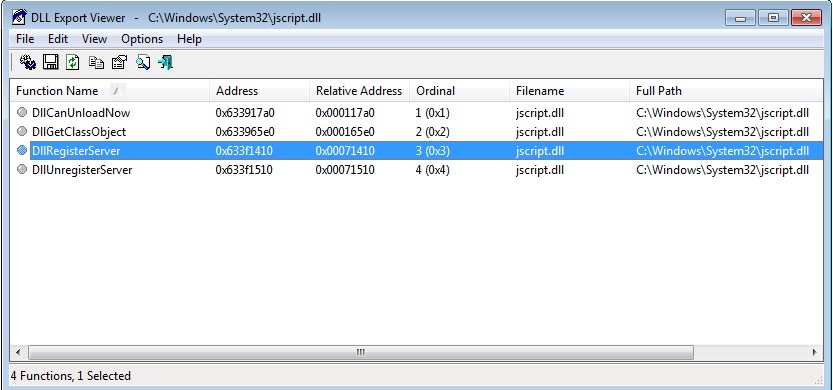The width and height of the screenshot is (833, 390).
Task: Click the horizontal scrollbar thumb
Action: tap(361, 352)
